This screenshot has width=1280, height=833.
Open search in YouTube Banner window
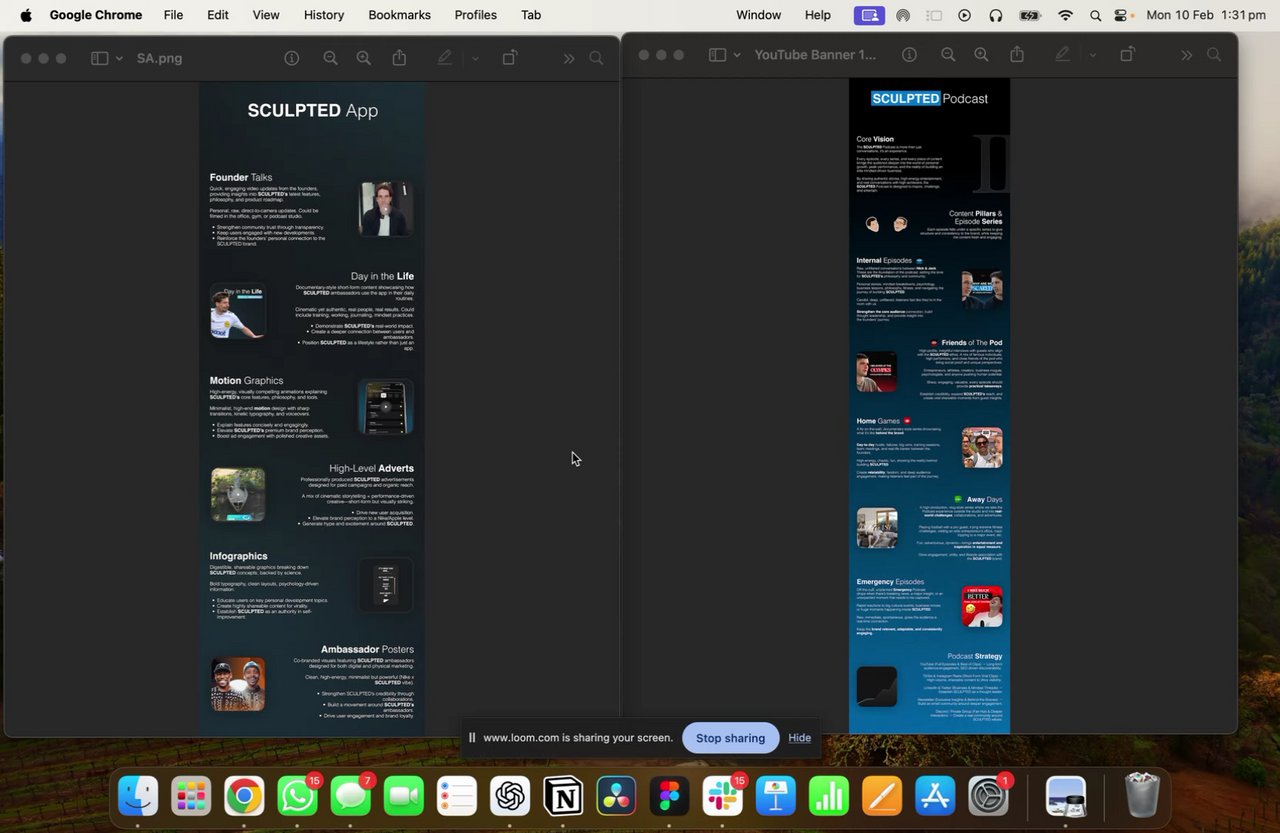pos(1214,55)
